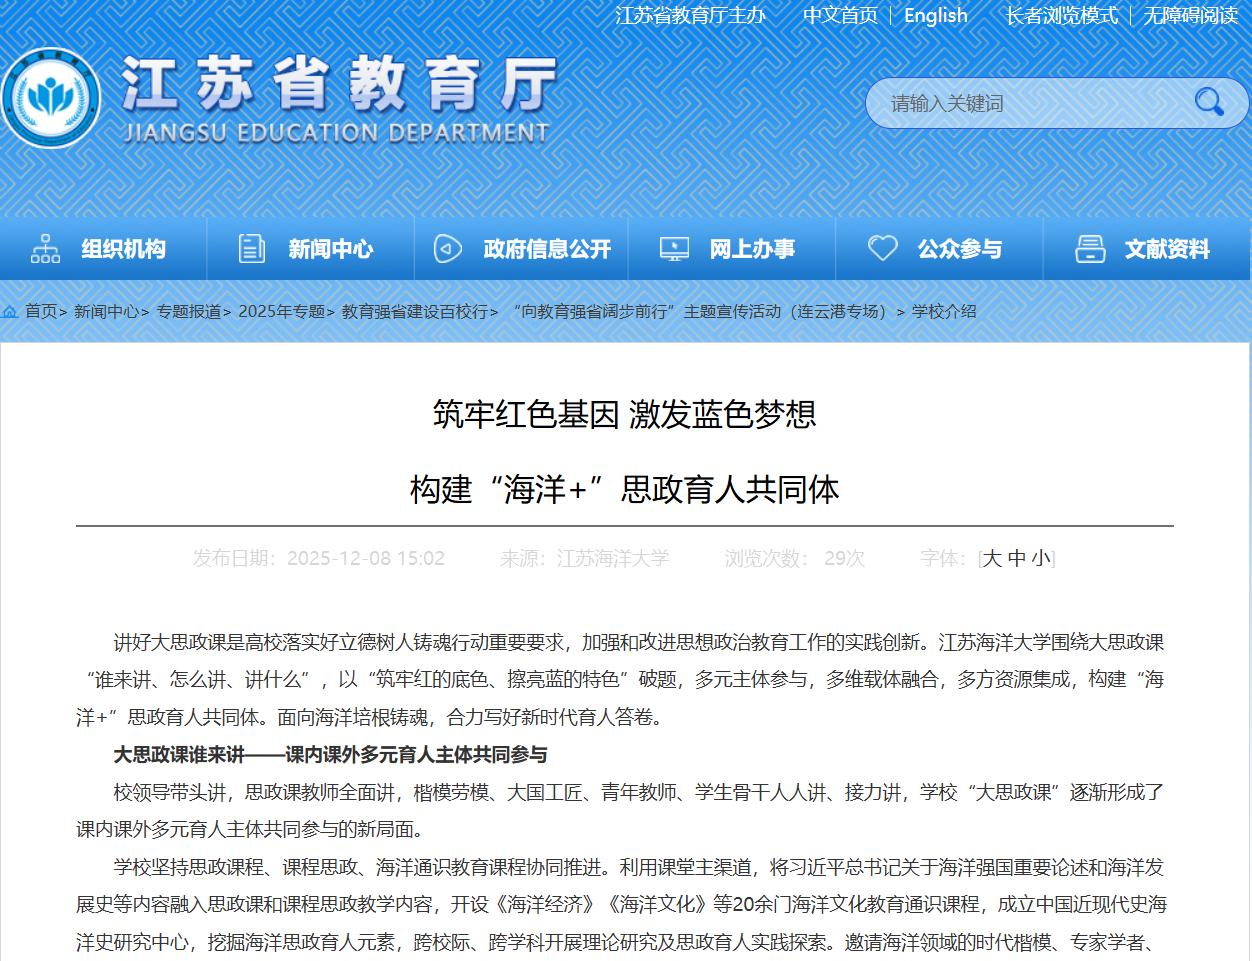Set font size to 大 (large)

pyautogui.click(x=992, y=558)
